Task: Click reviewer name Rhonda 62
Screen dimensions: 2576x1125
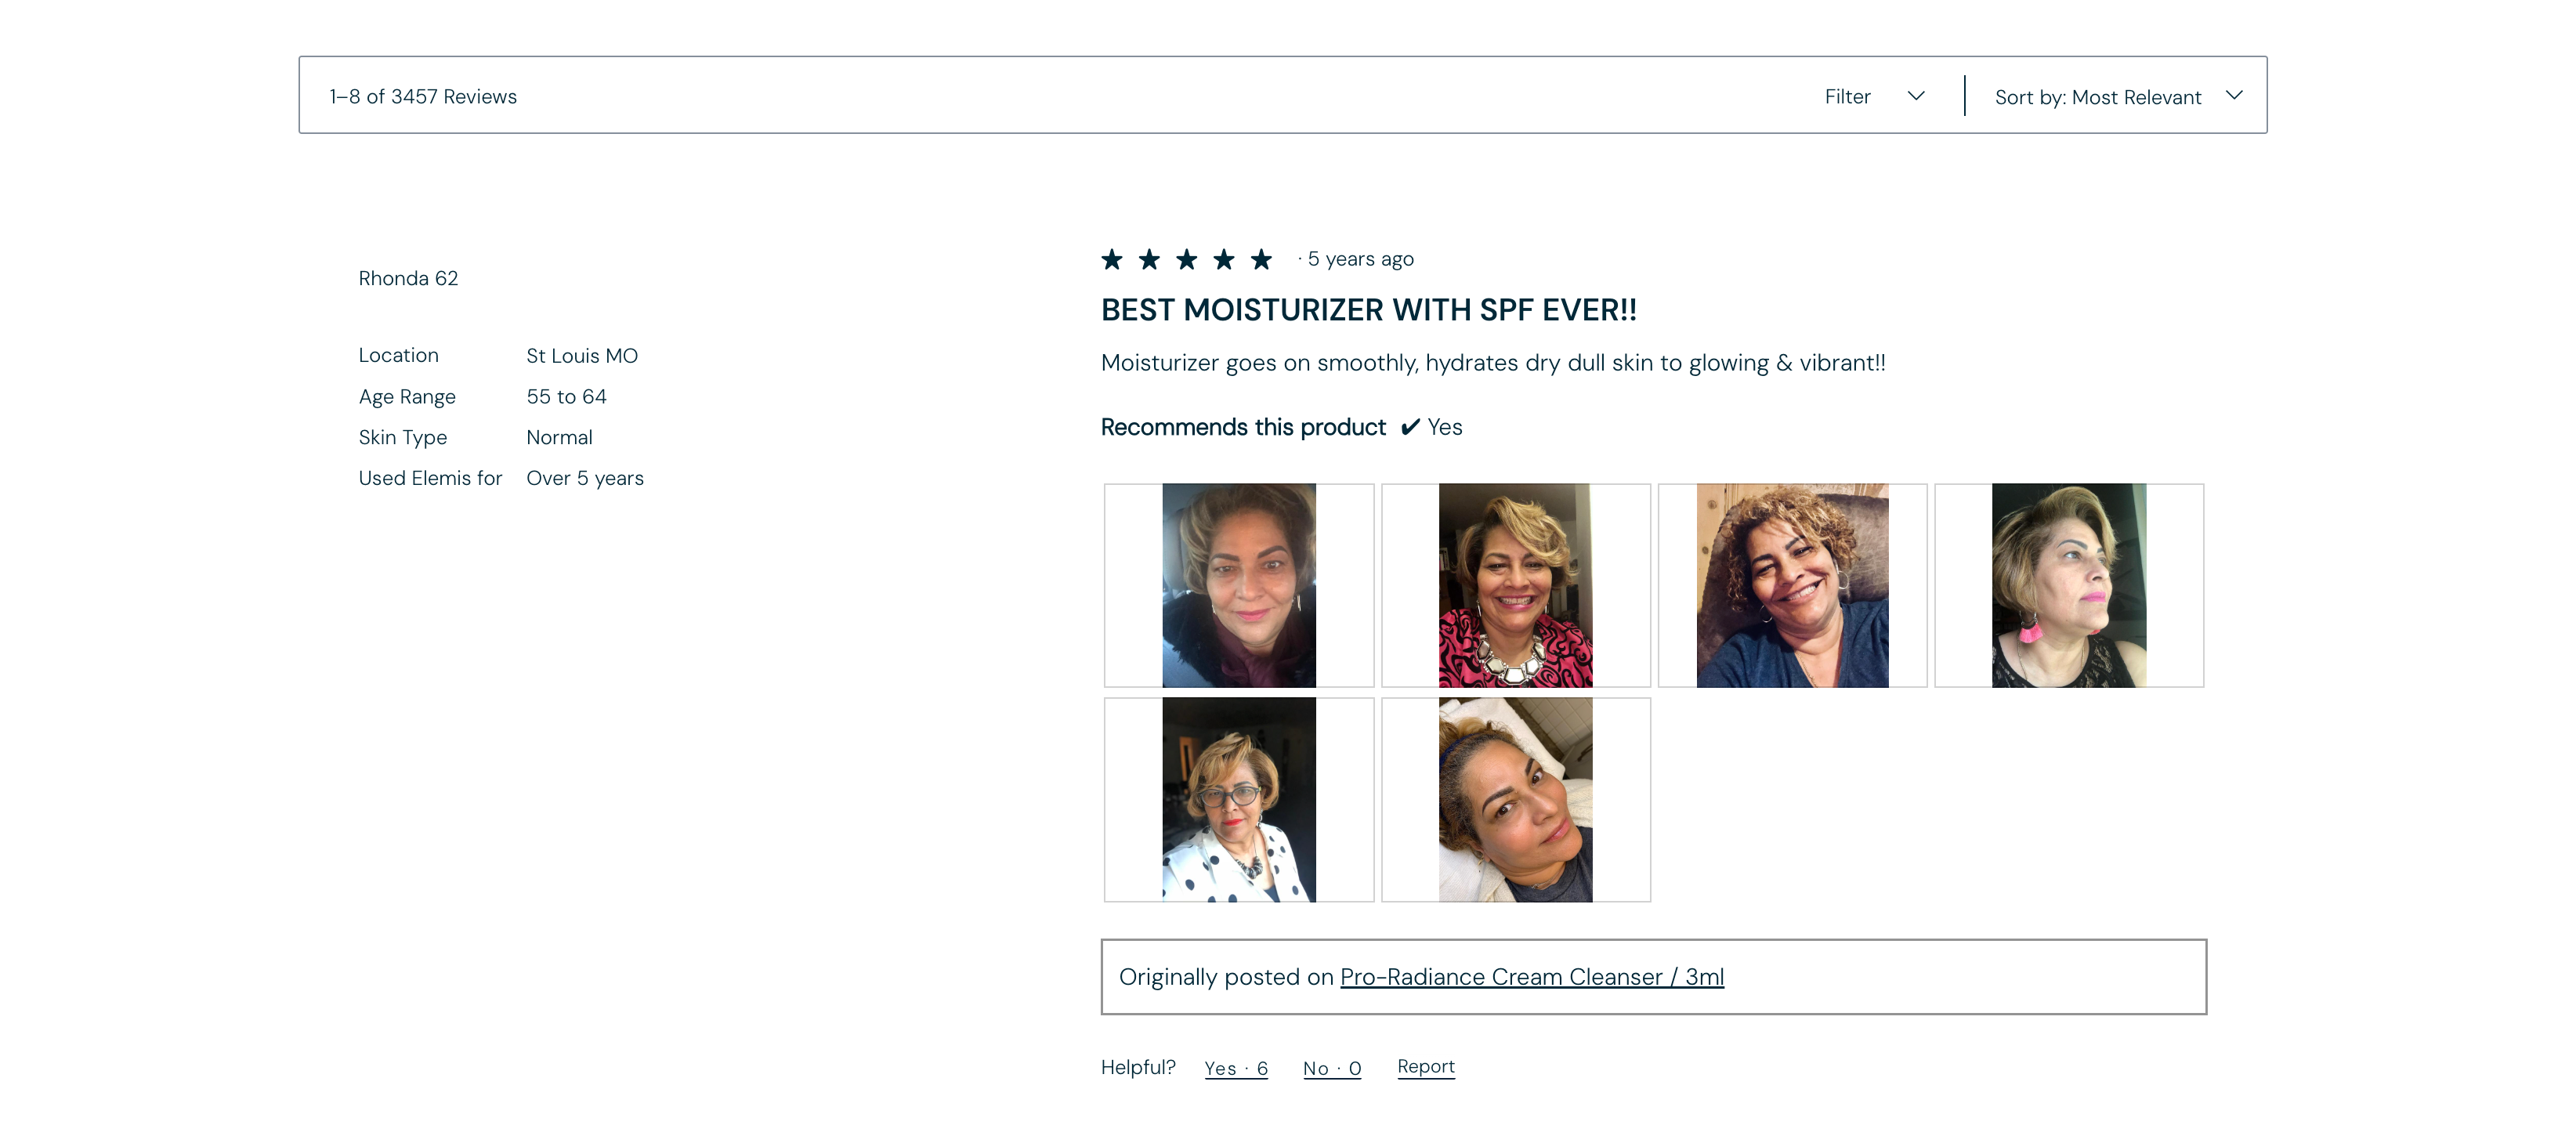Action: coord(408,278)
